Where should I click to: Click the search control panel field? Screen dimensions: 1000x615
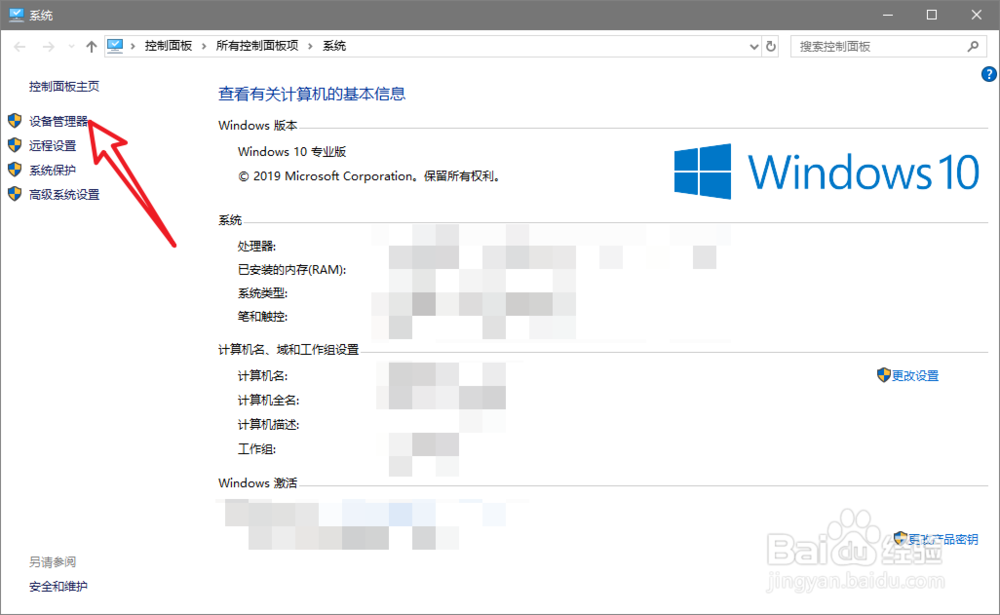888,47
